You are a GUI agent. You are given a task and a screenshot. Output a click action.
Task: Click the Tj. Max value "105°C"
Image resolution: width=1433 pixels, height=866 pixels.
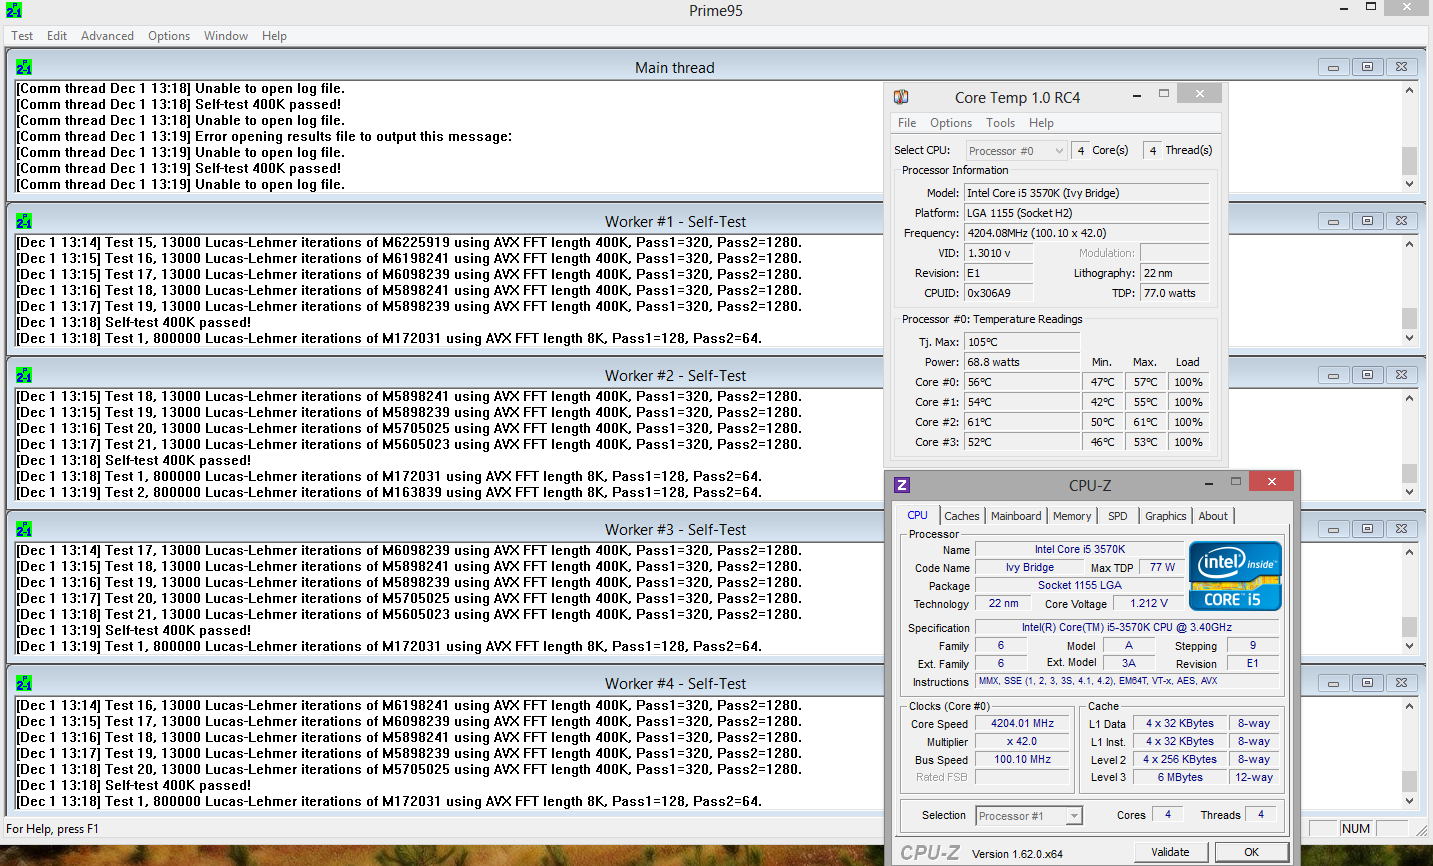click(x=1022, y=342)
